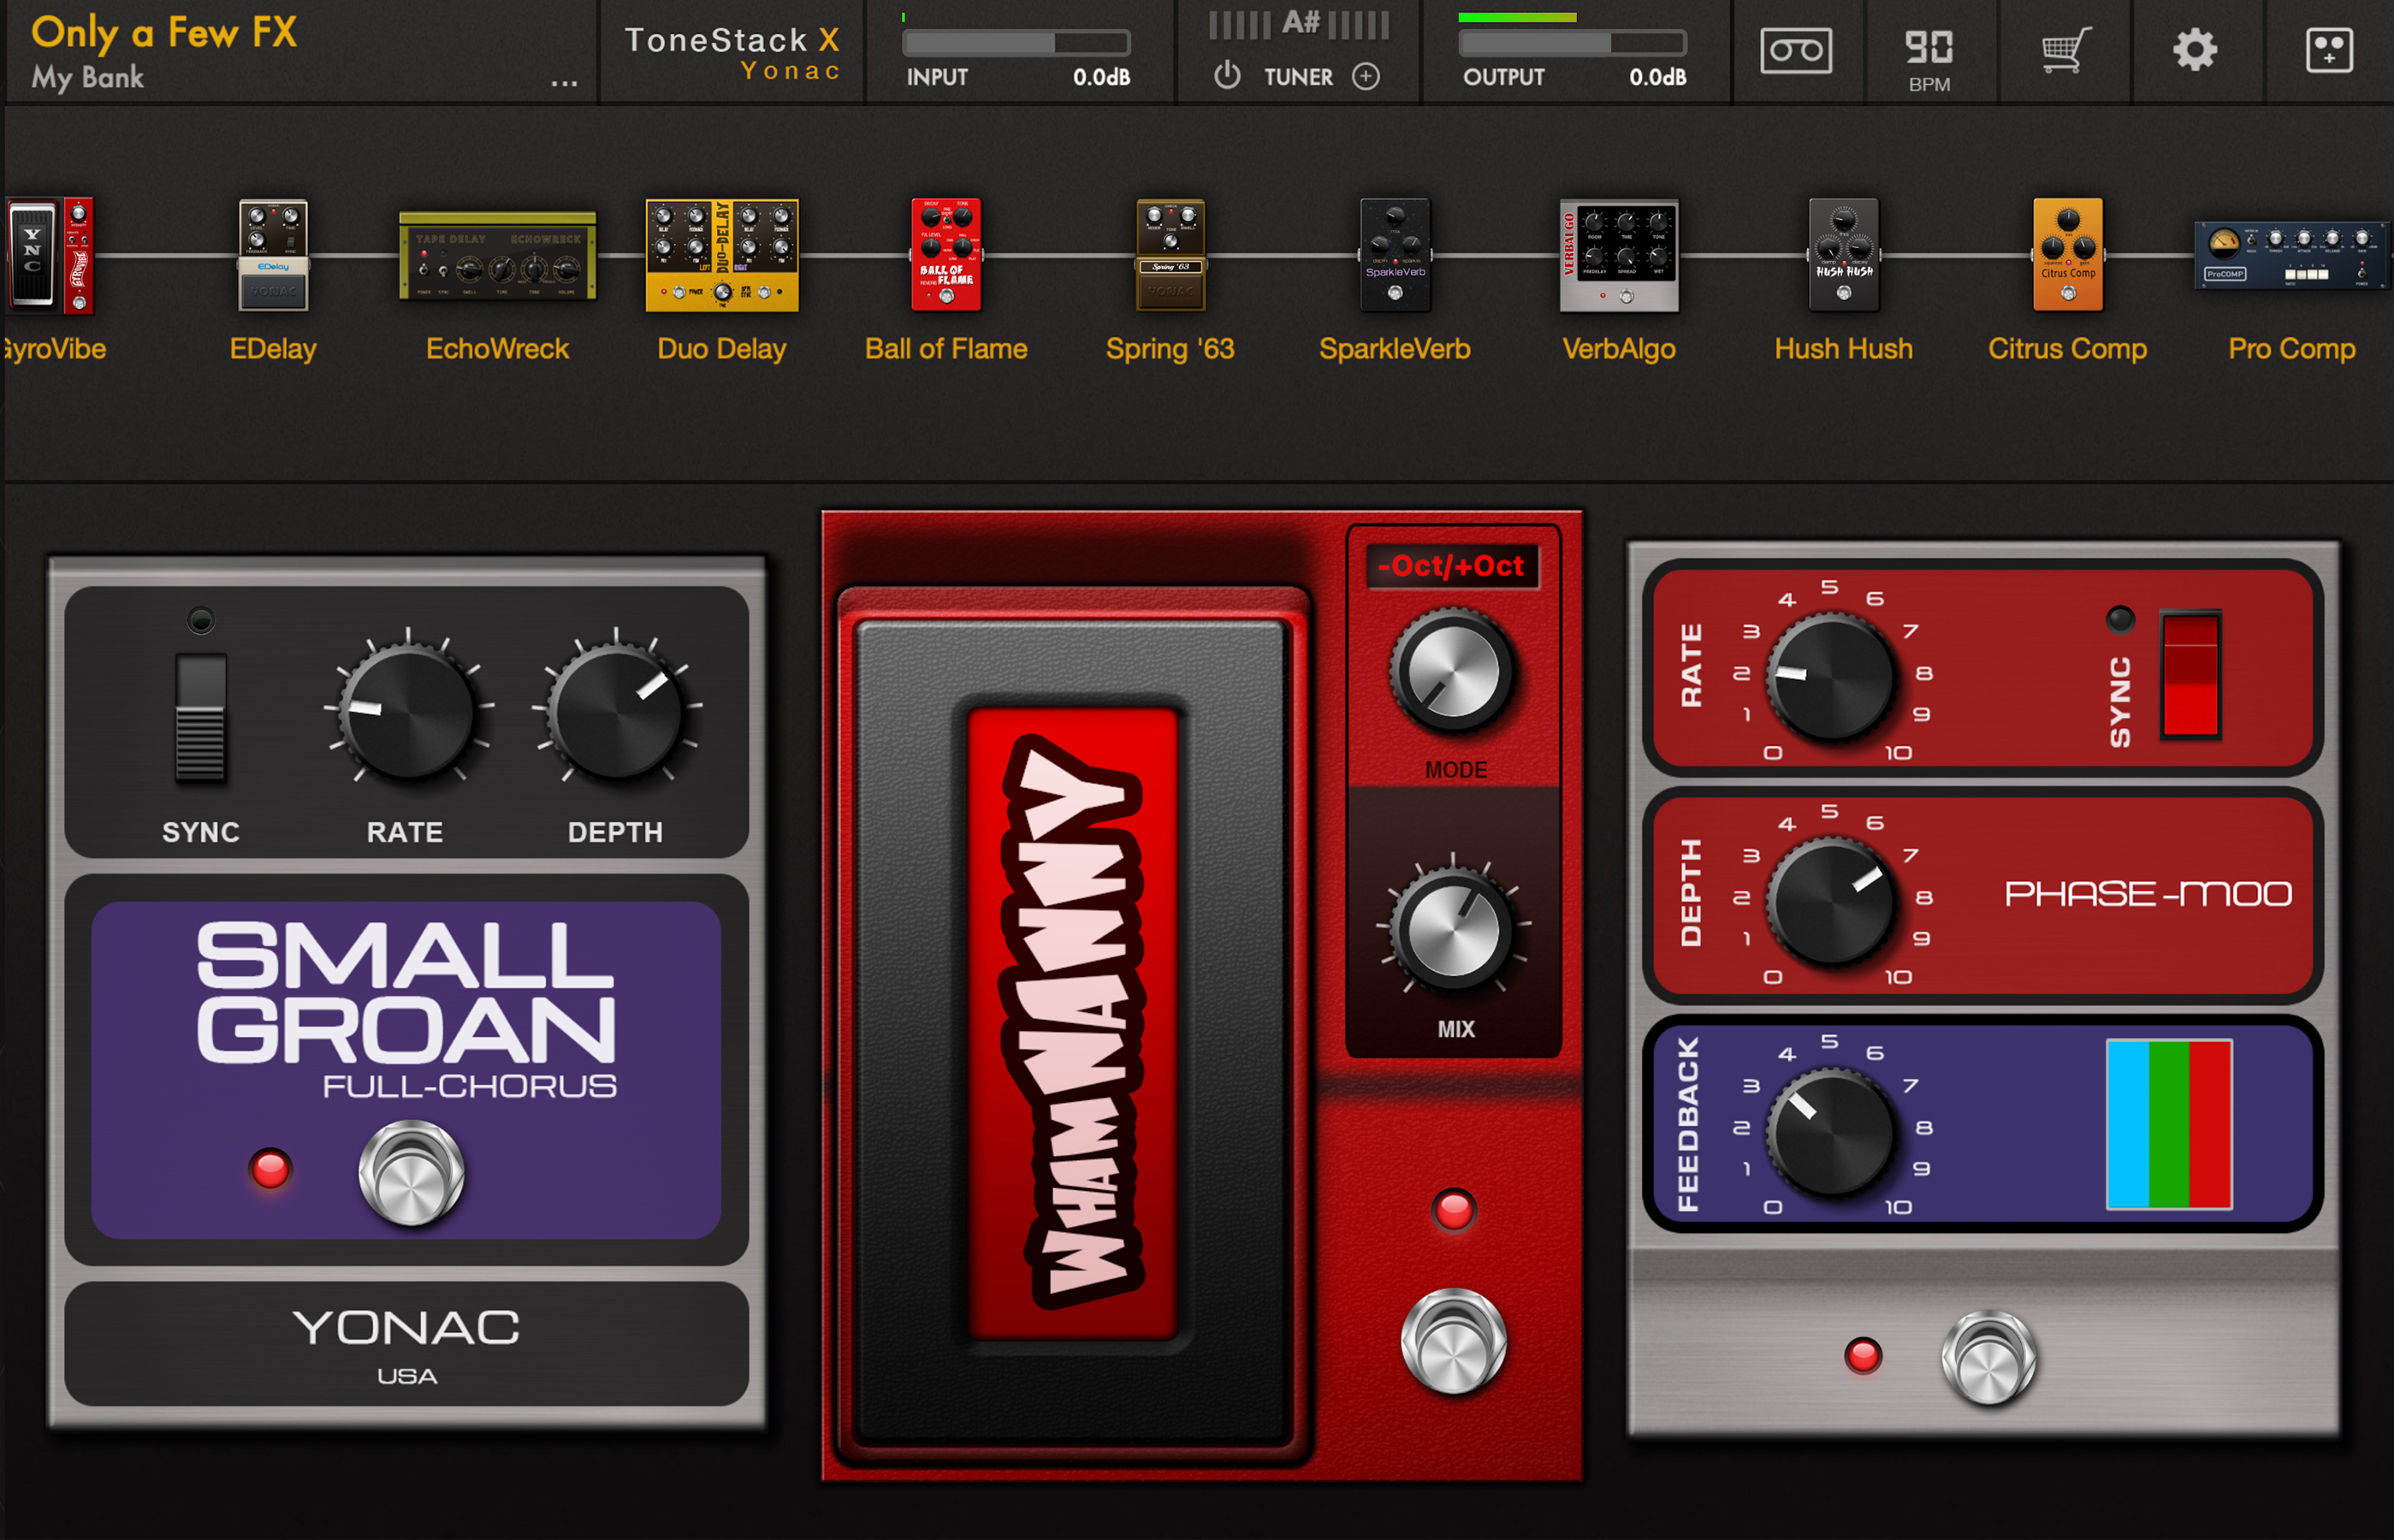This screenshot has height=1540, width=2394.
Task: Select the Duo Delay pedal thumbnail
Action: click(721, 255)
